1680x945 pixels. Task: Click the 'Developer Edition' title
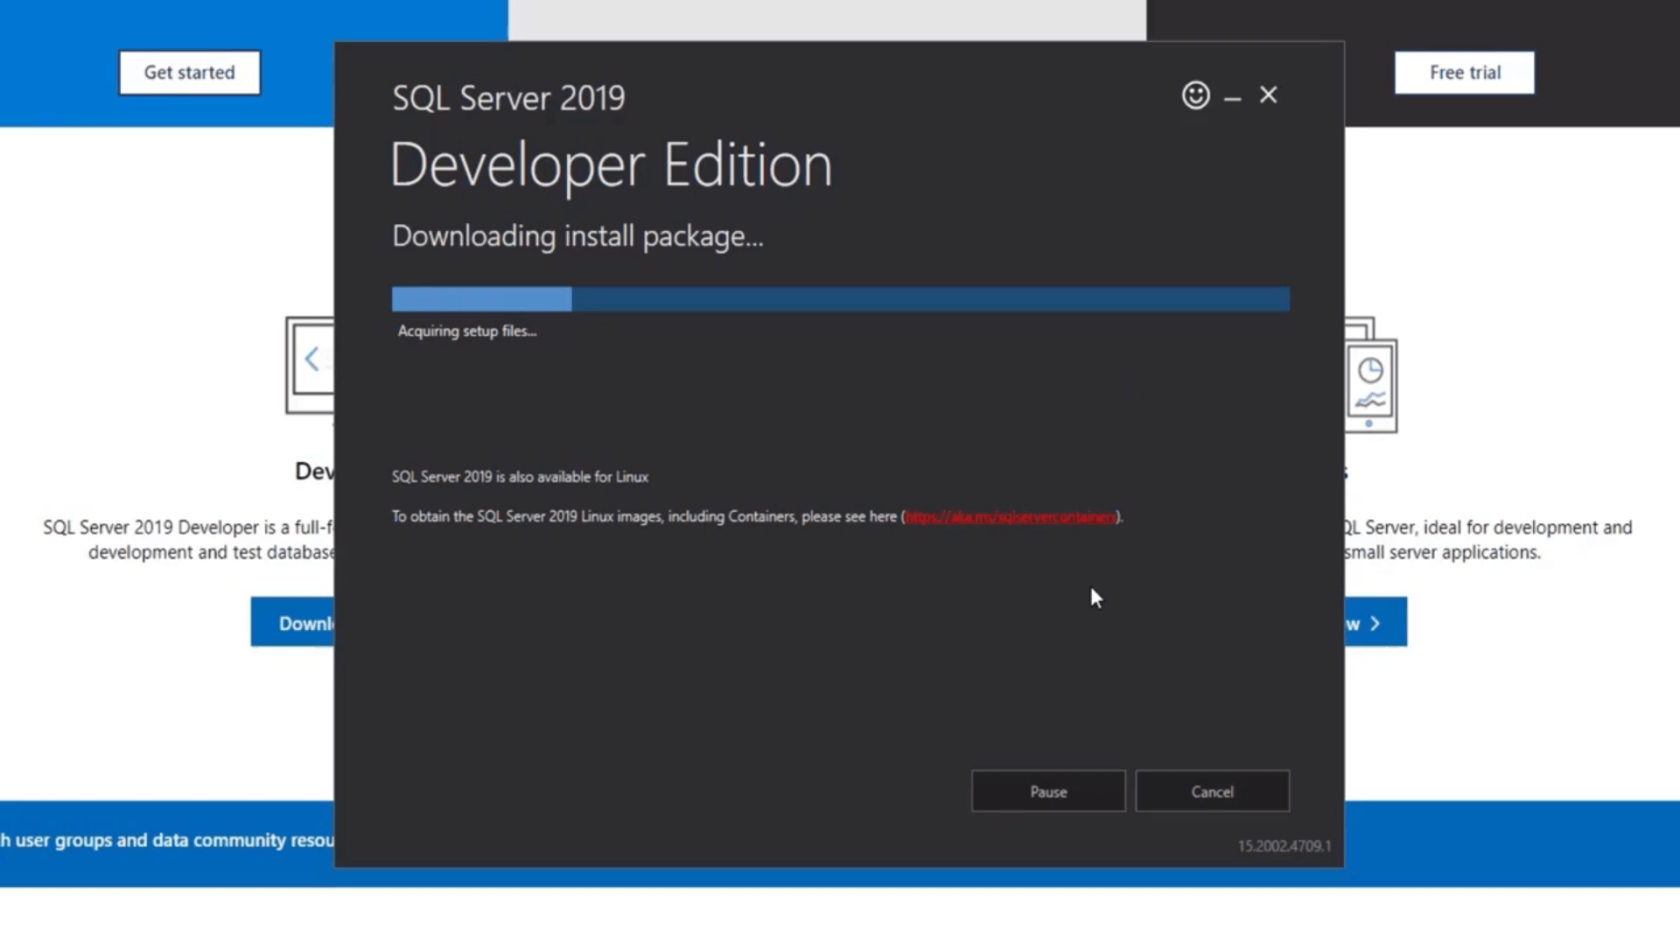point(611,165)
